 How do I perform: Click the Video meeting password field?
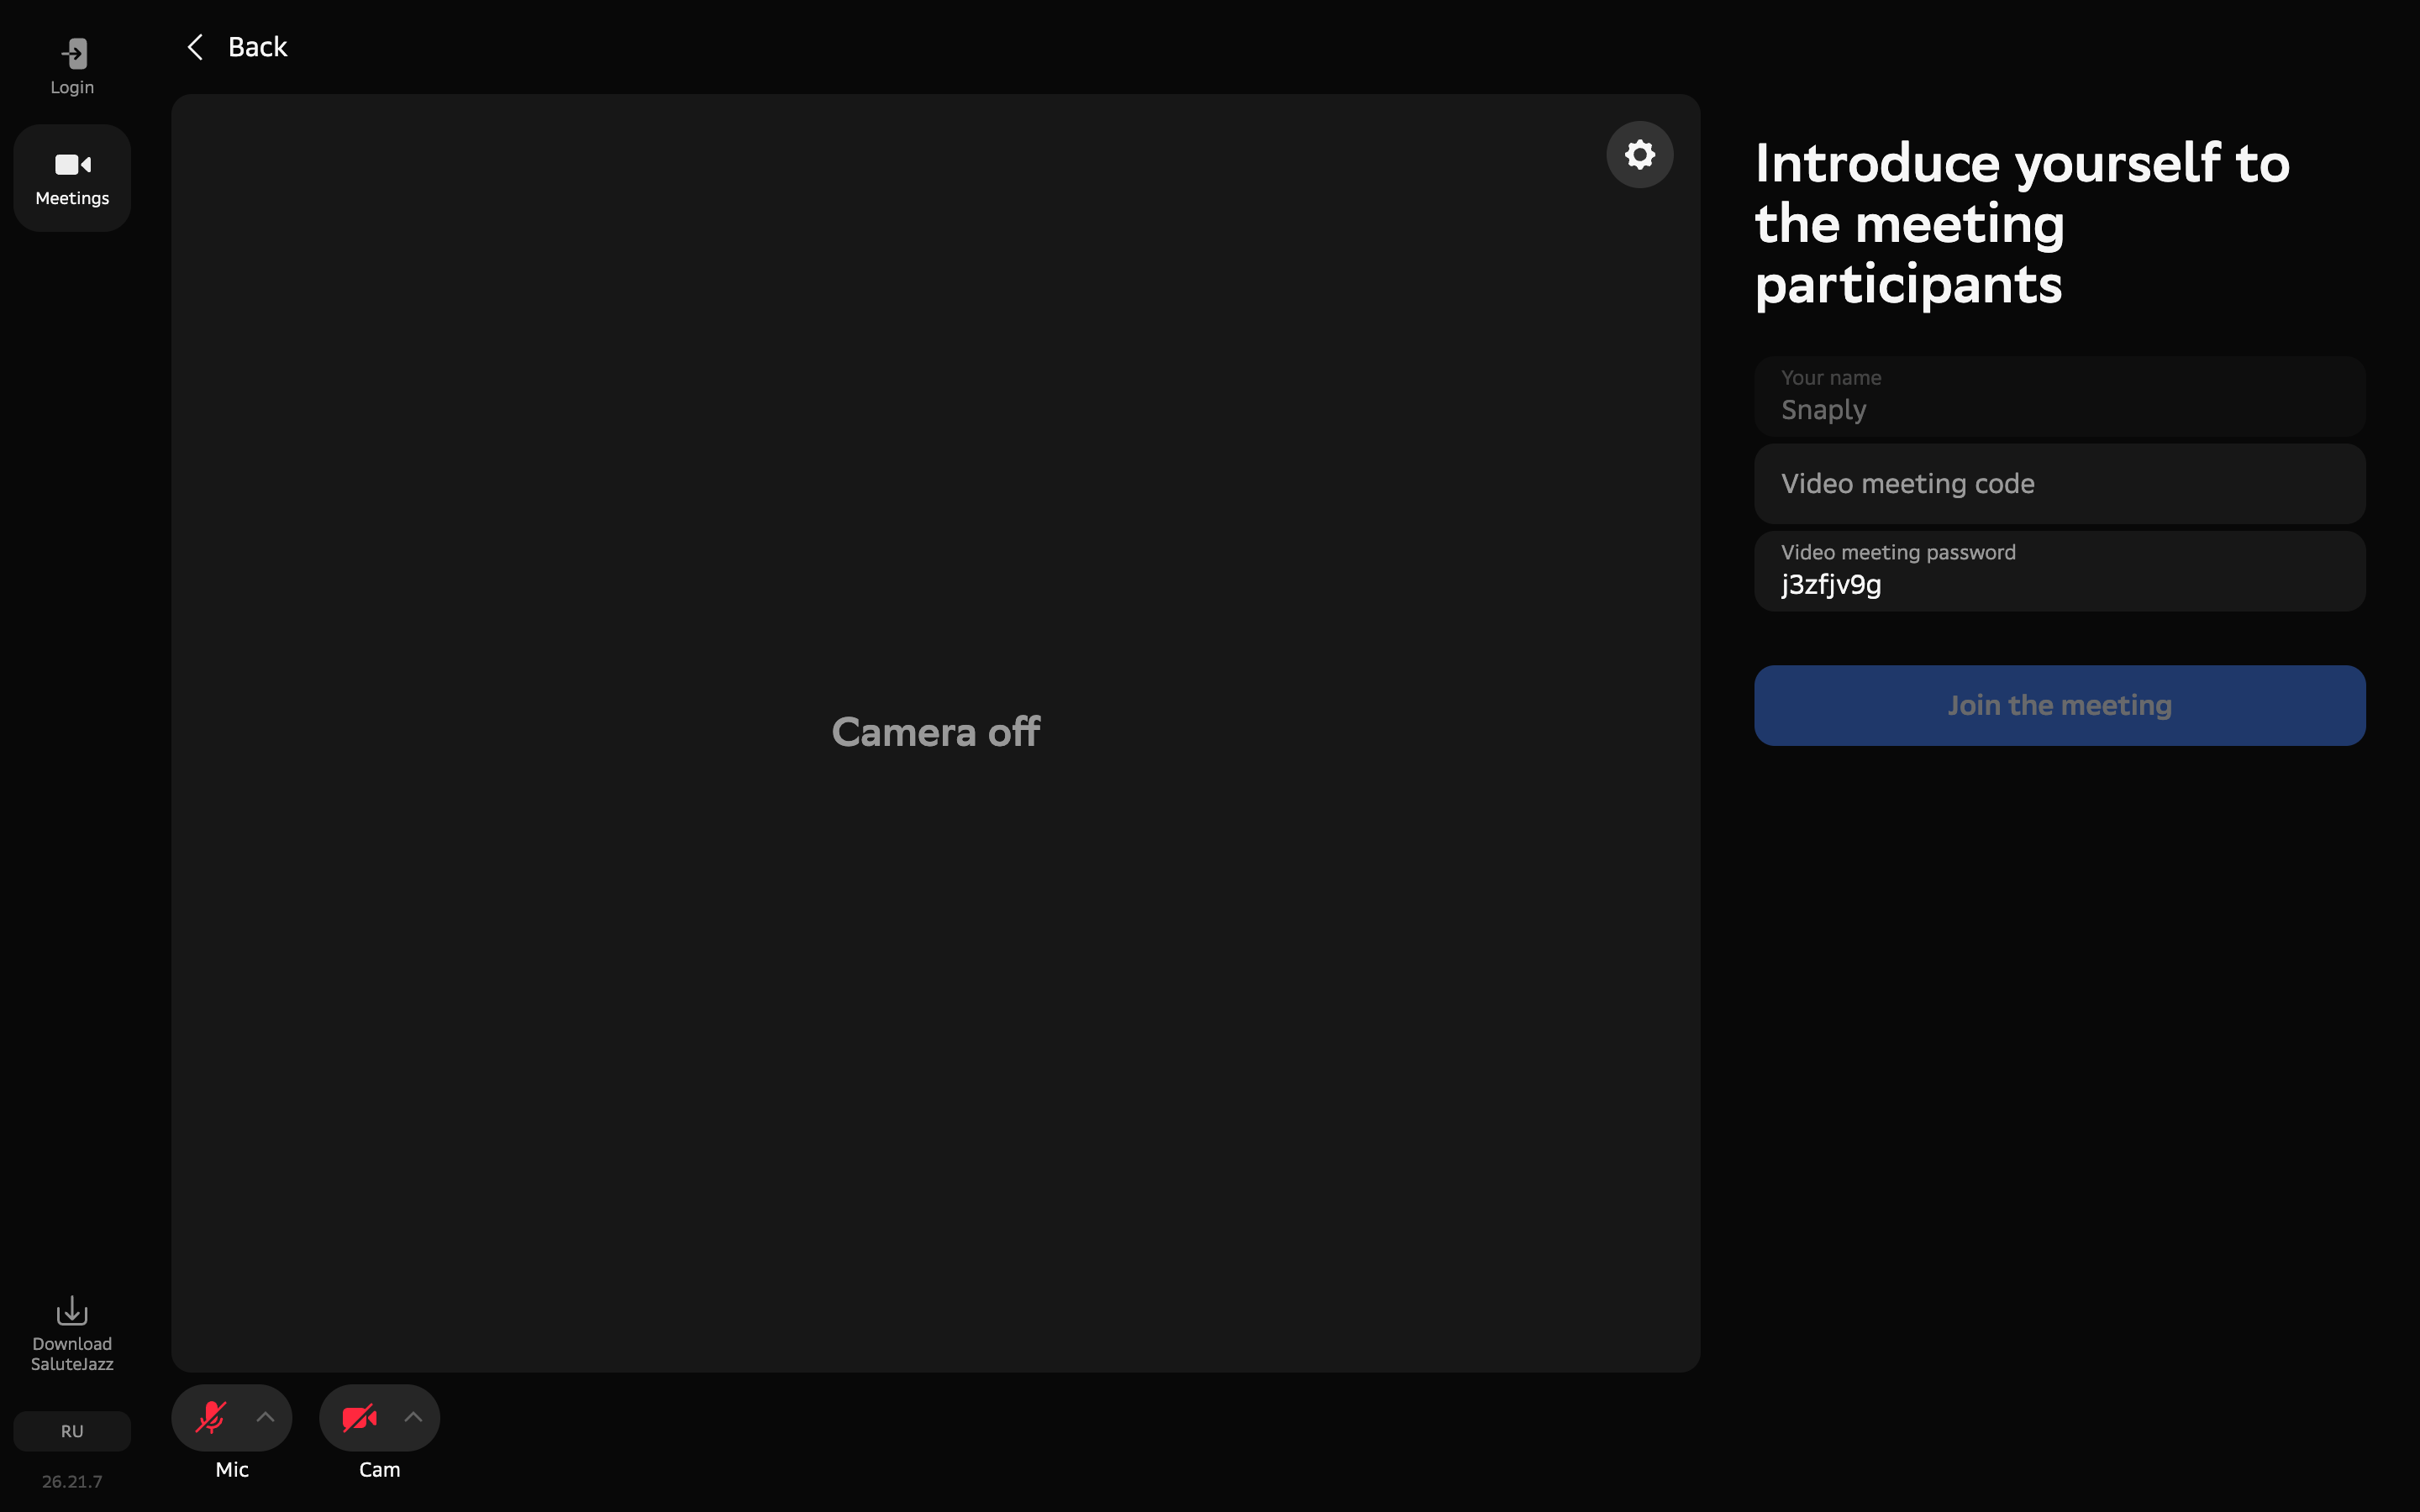click(2059, 571)
